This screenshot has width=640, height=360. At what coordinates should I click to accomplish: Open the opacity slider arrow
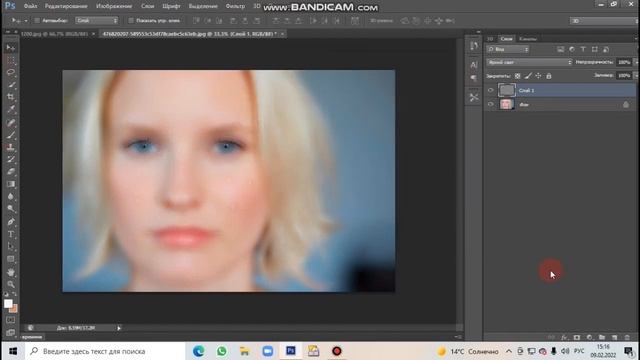coord(636,62)
